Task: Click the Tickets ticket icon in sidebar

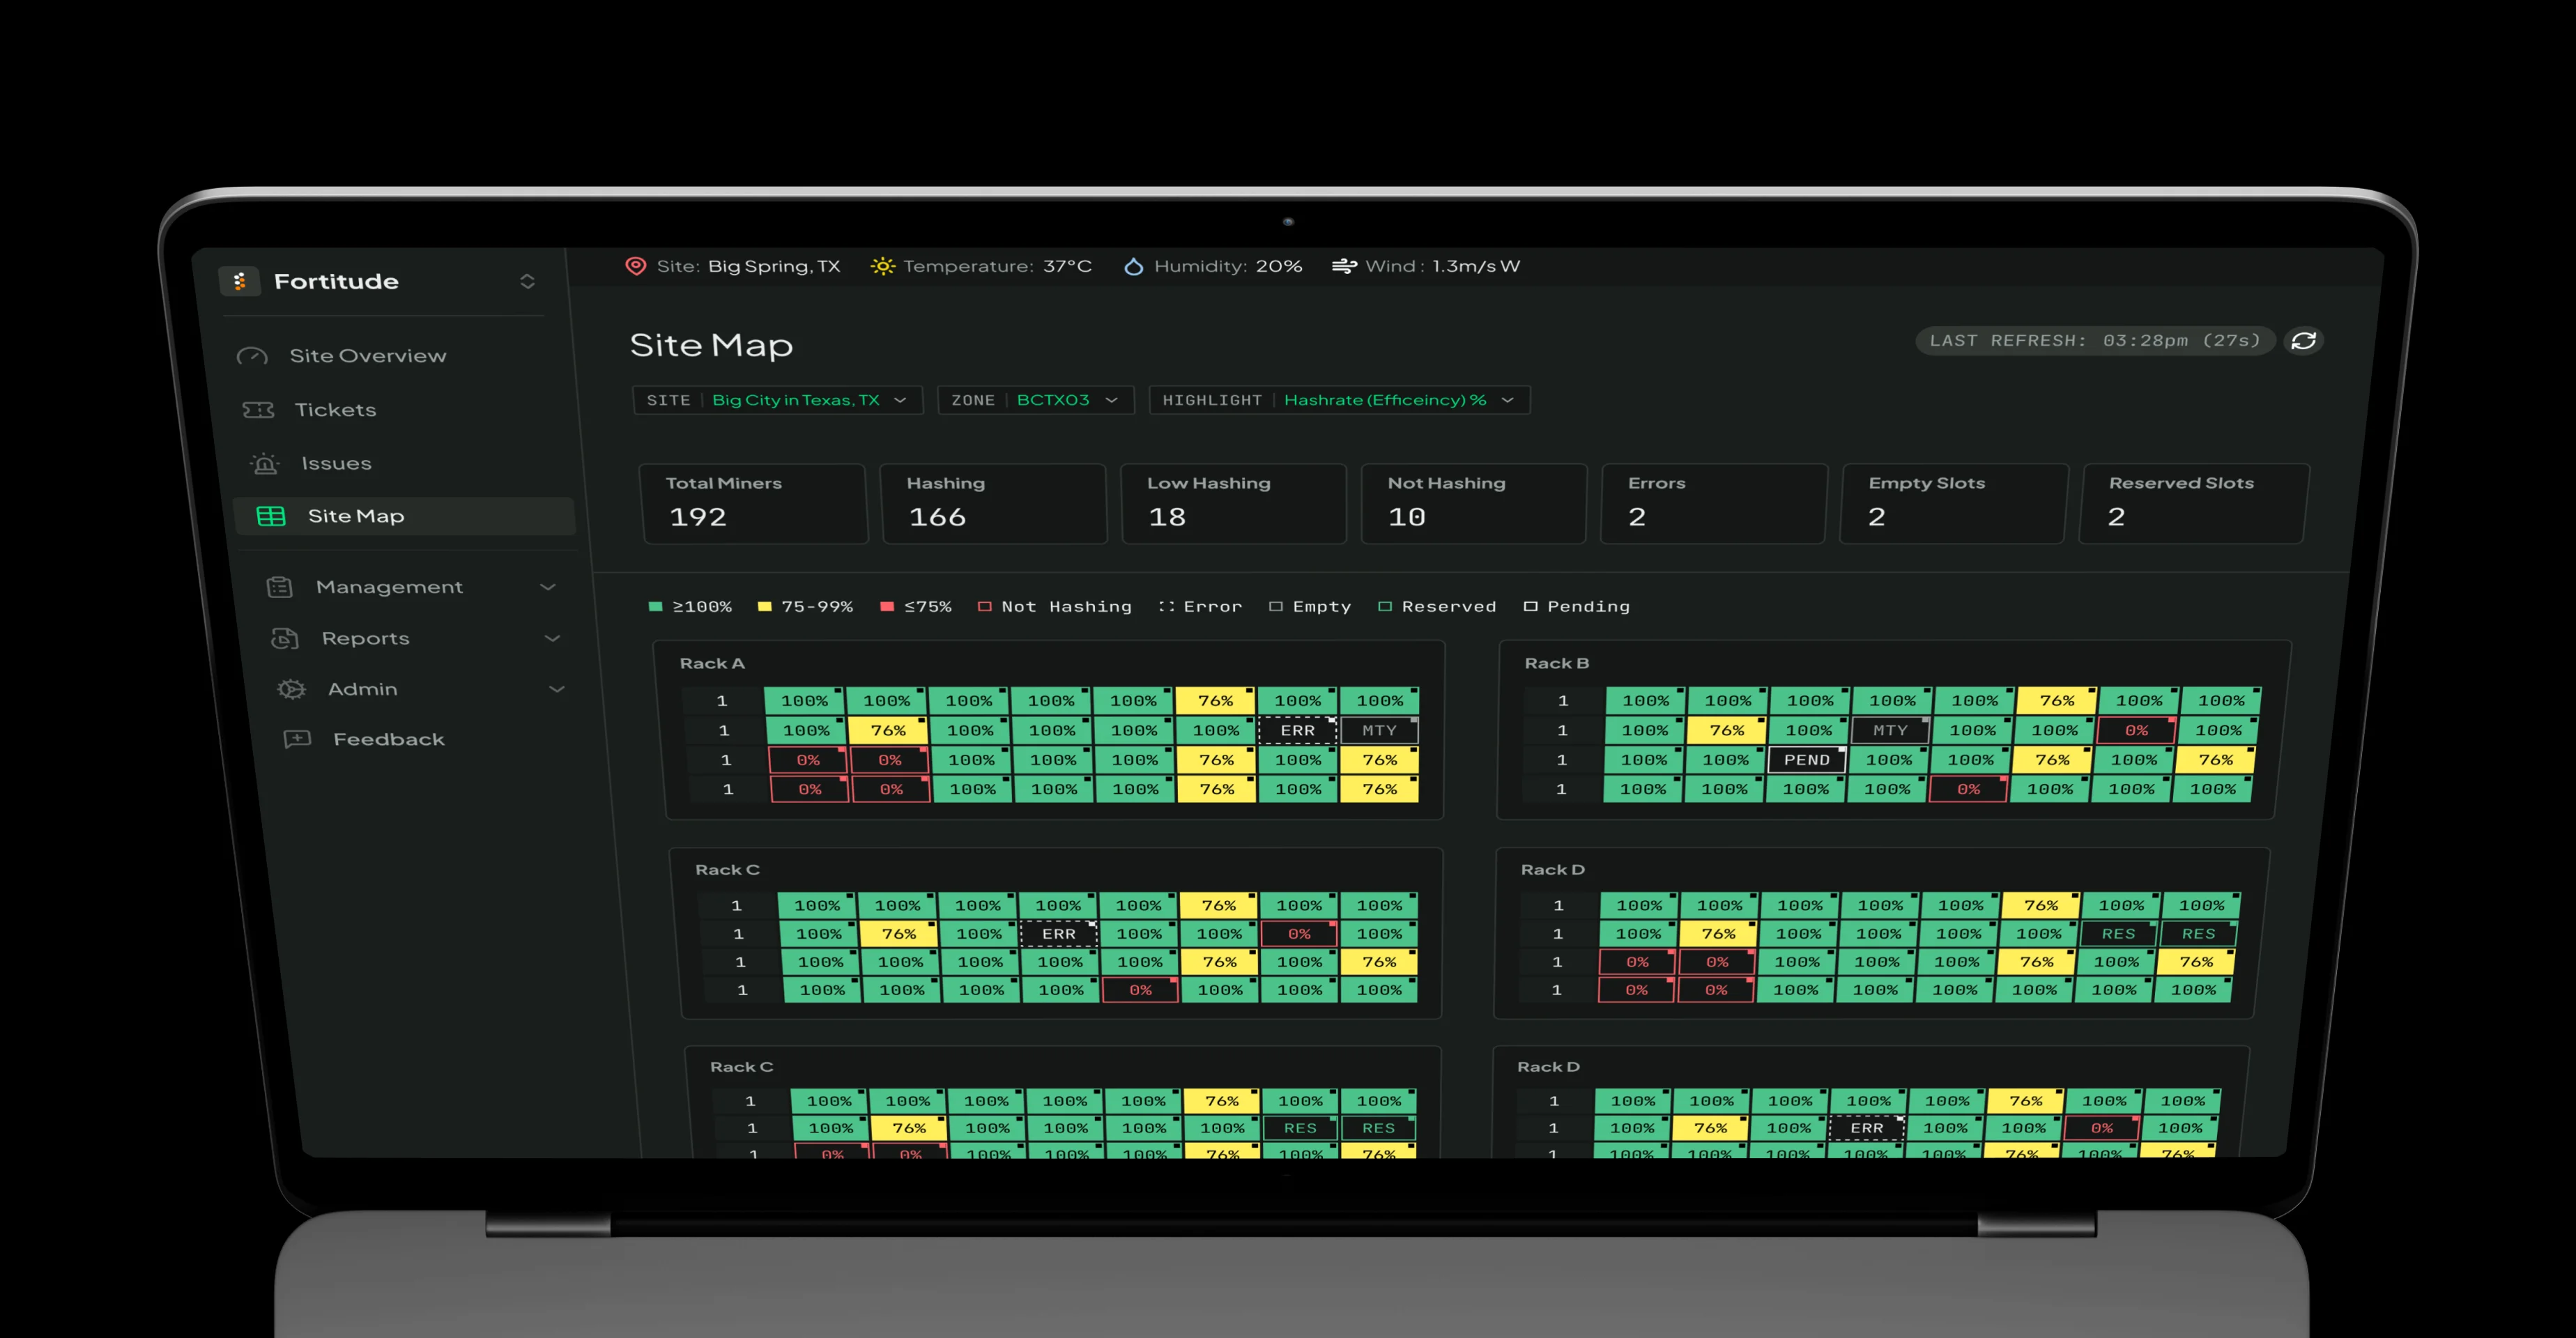Action: (x=258, y=410)
